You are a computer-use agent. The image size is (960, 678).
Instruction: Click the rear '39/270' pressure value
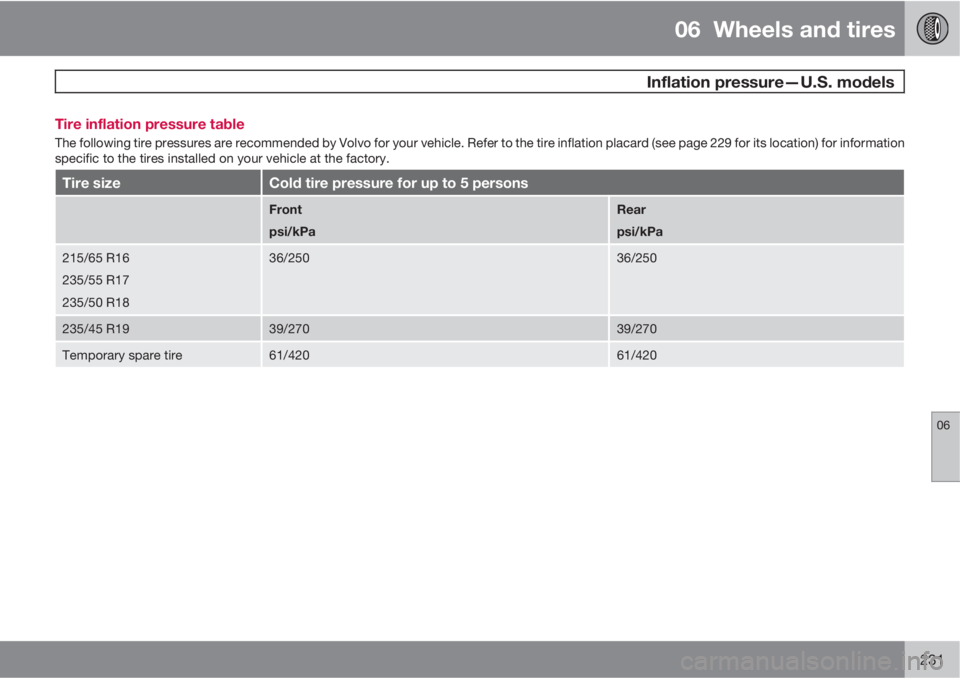[x=637, y=329]
